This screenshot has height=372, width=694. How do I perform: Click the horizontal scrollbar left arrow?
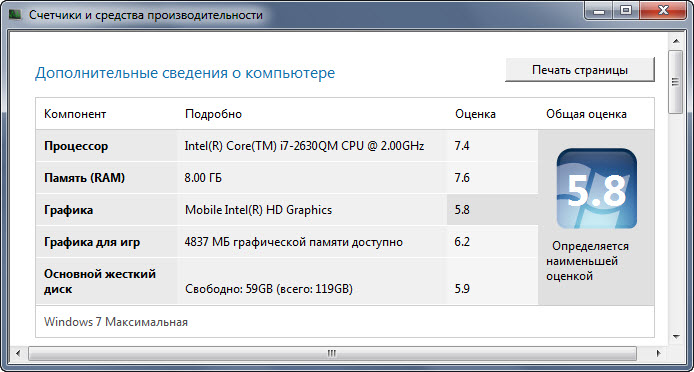tap(18, 353)
